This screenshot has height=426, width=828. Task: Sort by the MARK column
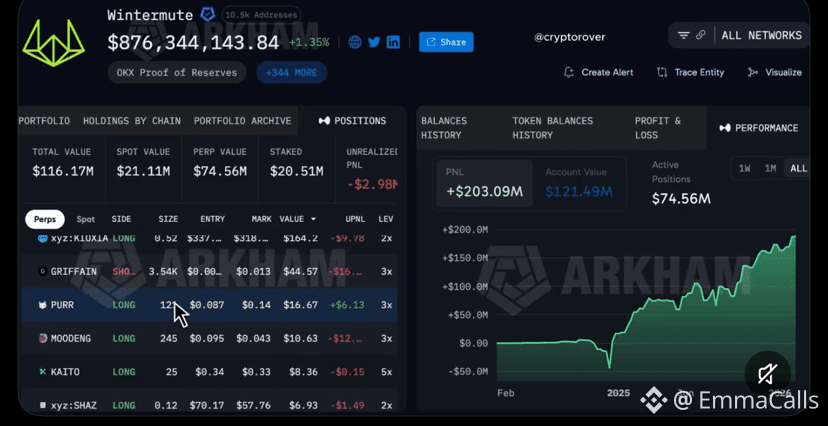coord(261,219)
